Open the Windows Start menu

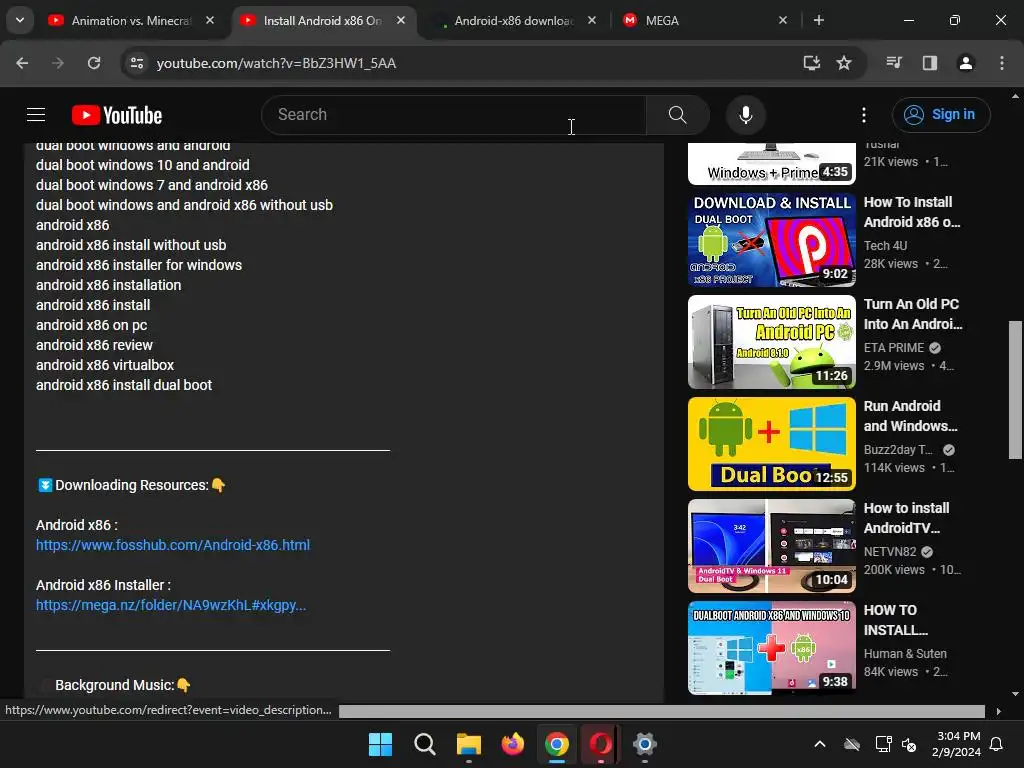pyautogui.click(x=380, y=744)
